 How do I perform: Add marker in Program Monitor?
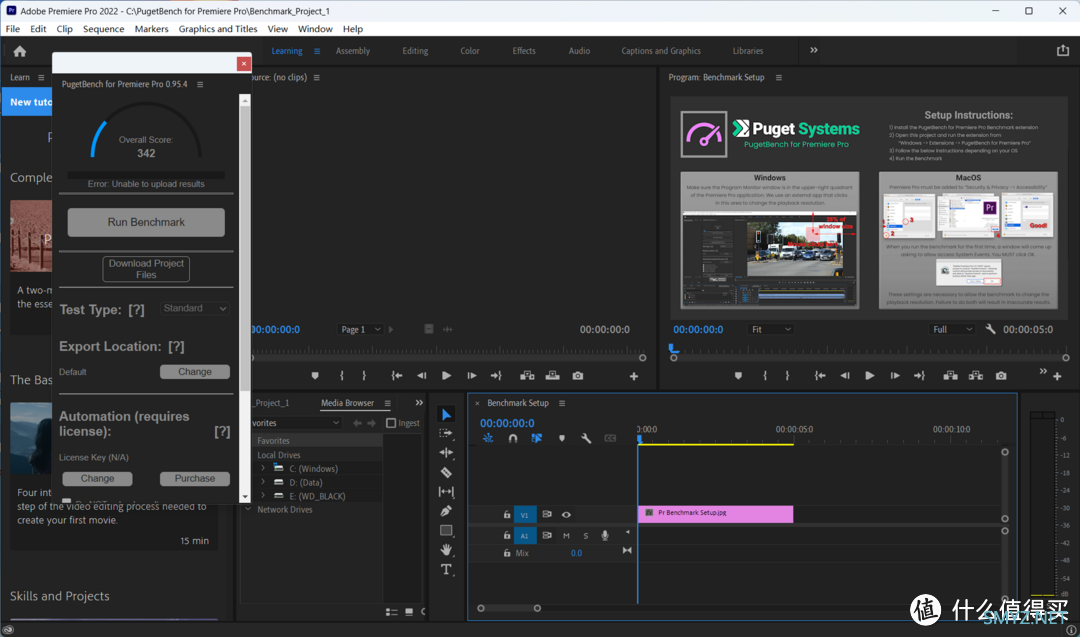[x=738, y=376]
